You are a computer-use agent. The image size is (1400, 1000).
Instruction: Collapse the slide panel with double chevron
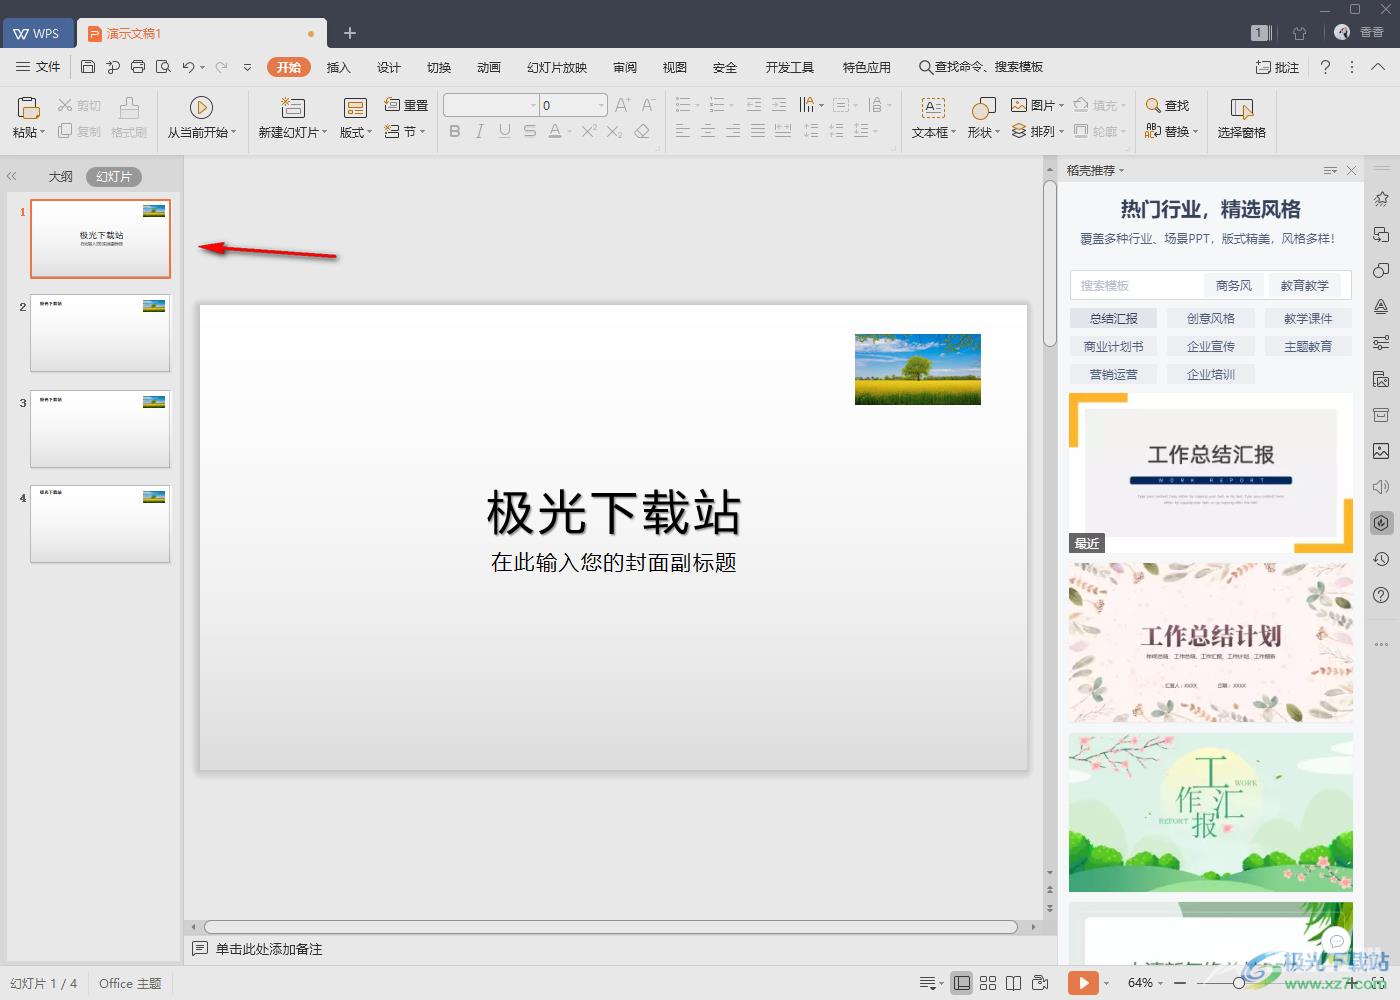(x=12, y=176)
